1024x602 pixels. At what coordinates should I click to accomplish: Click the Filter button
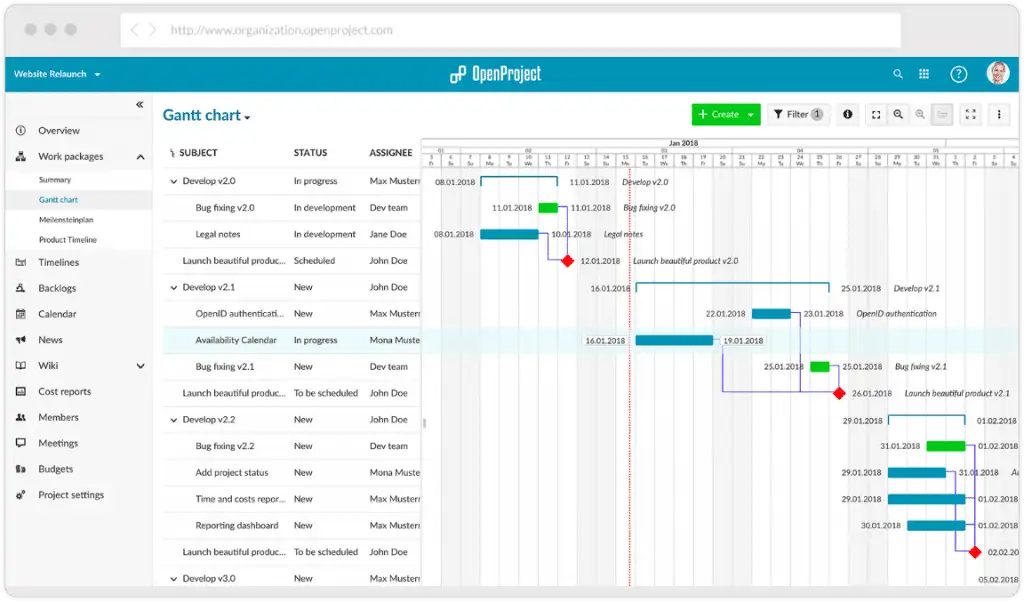(799, 114)
